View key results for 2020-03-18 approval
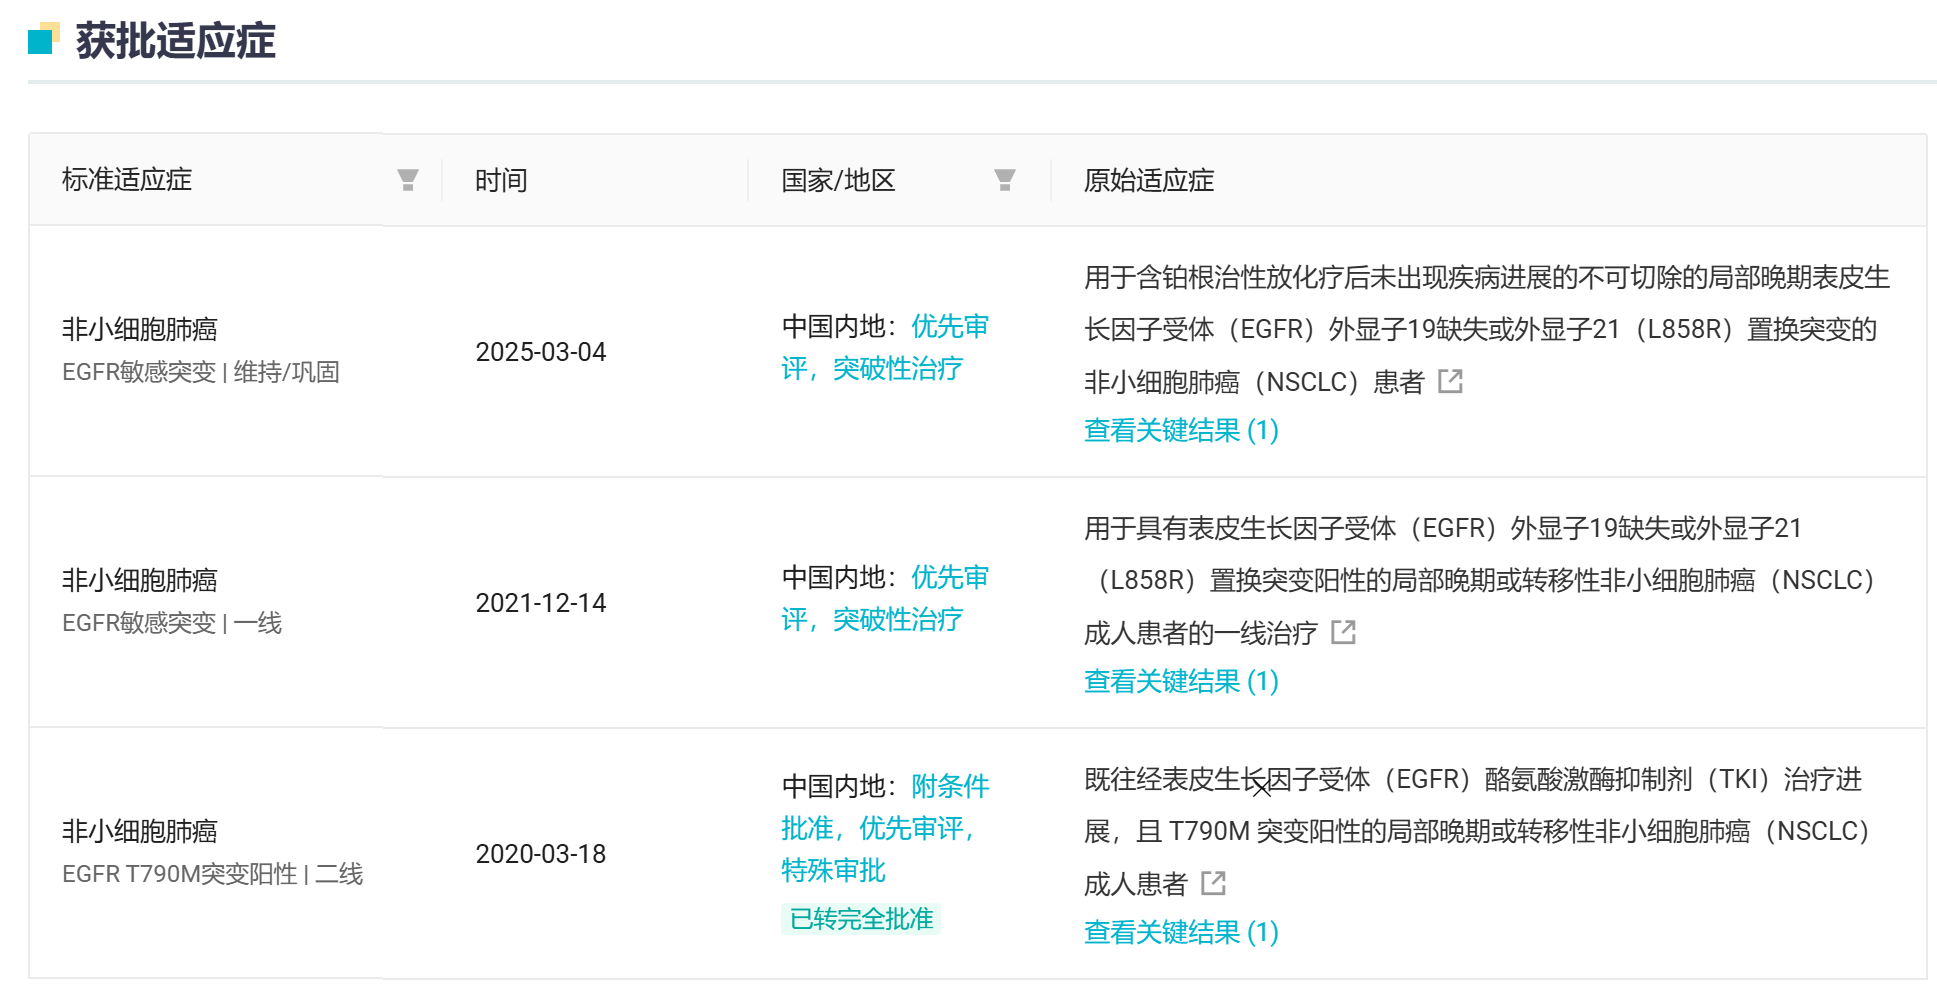Viewport: 1937px width, 993px height. pos(1181,933)
